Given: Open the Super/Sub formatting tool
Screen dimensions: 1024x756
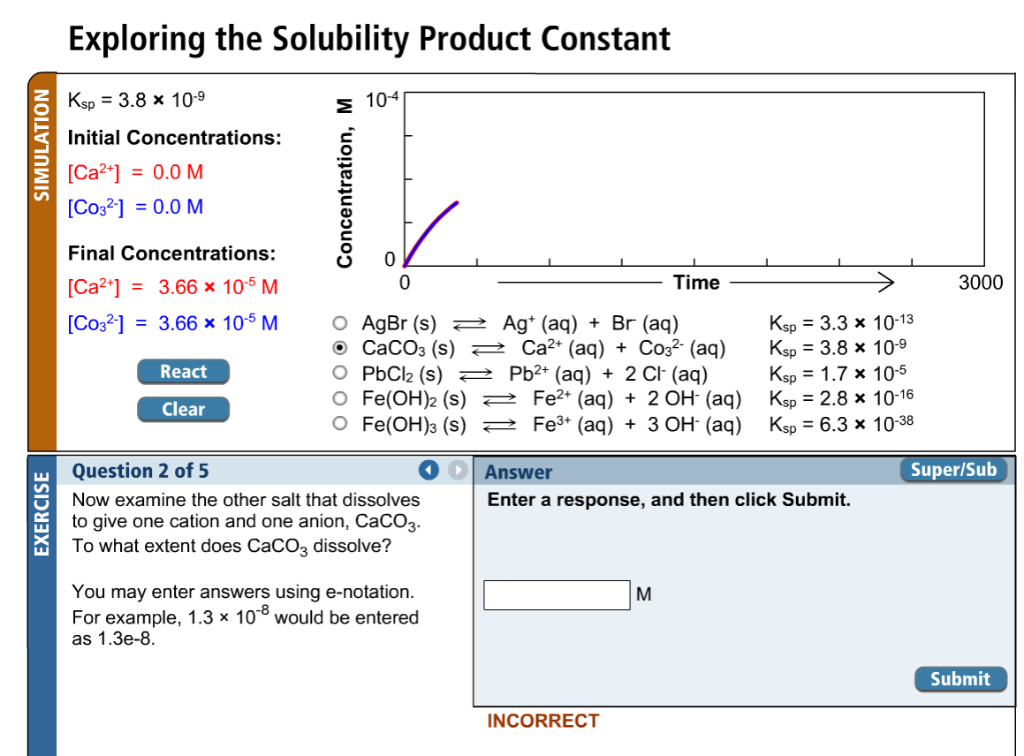Looking at the screenshot, I should 952,470.
